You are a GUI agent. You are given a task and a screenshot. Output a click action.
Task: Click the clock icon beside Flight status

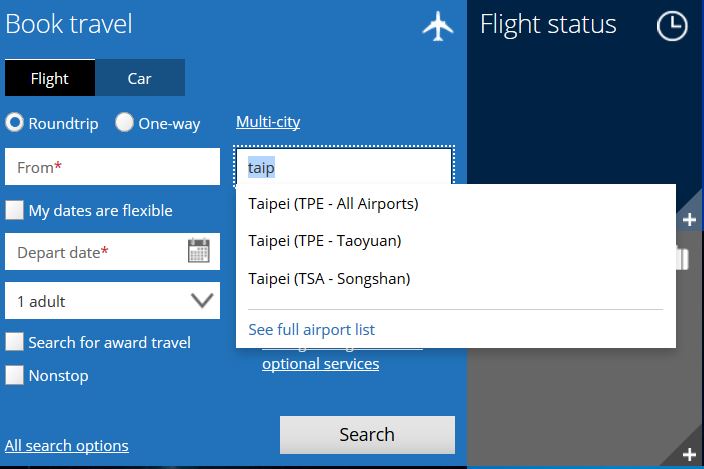[x=672, y=26]
